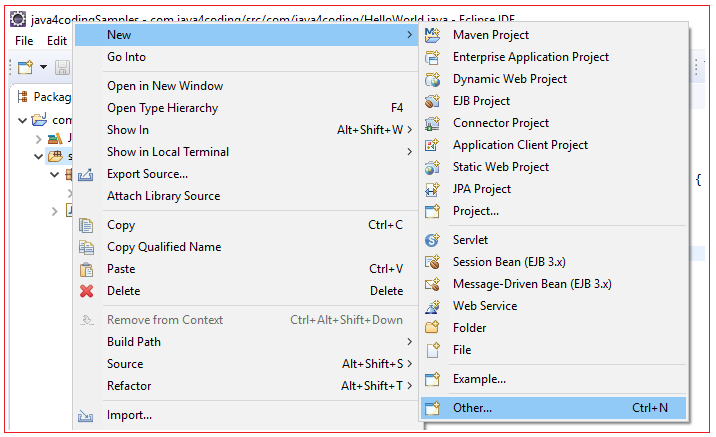Choose Maven Project from New submenu
The image size is (716, 437).
(553, 35)
